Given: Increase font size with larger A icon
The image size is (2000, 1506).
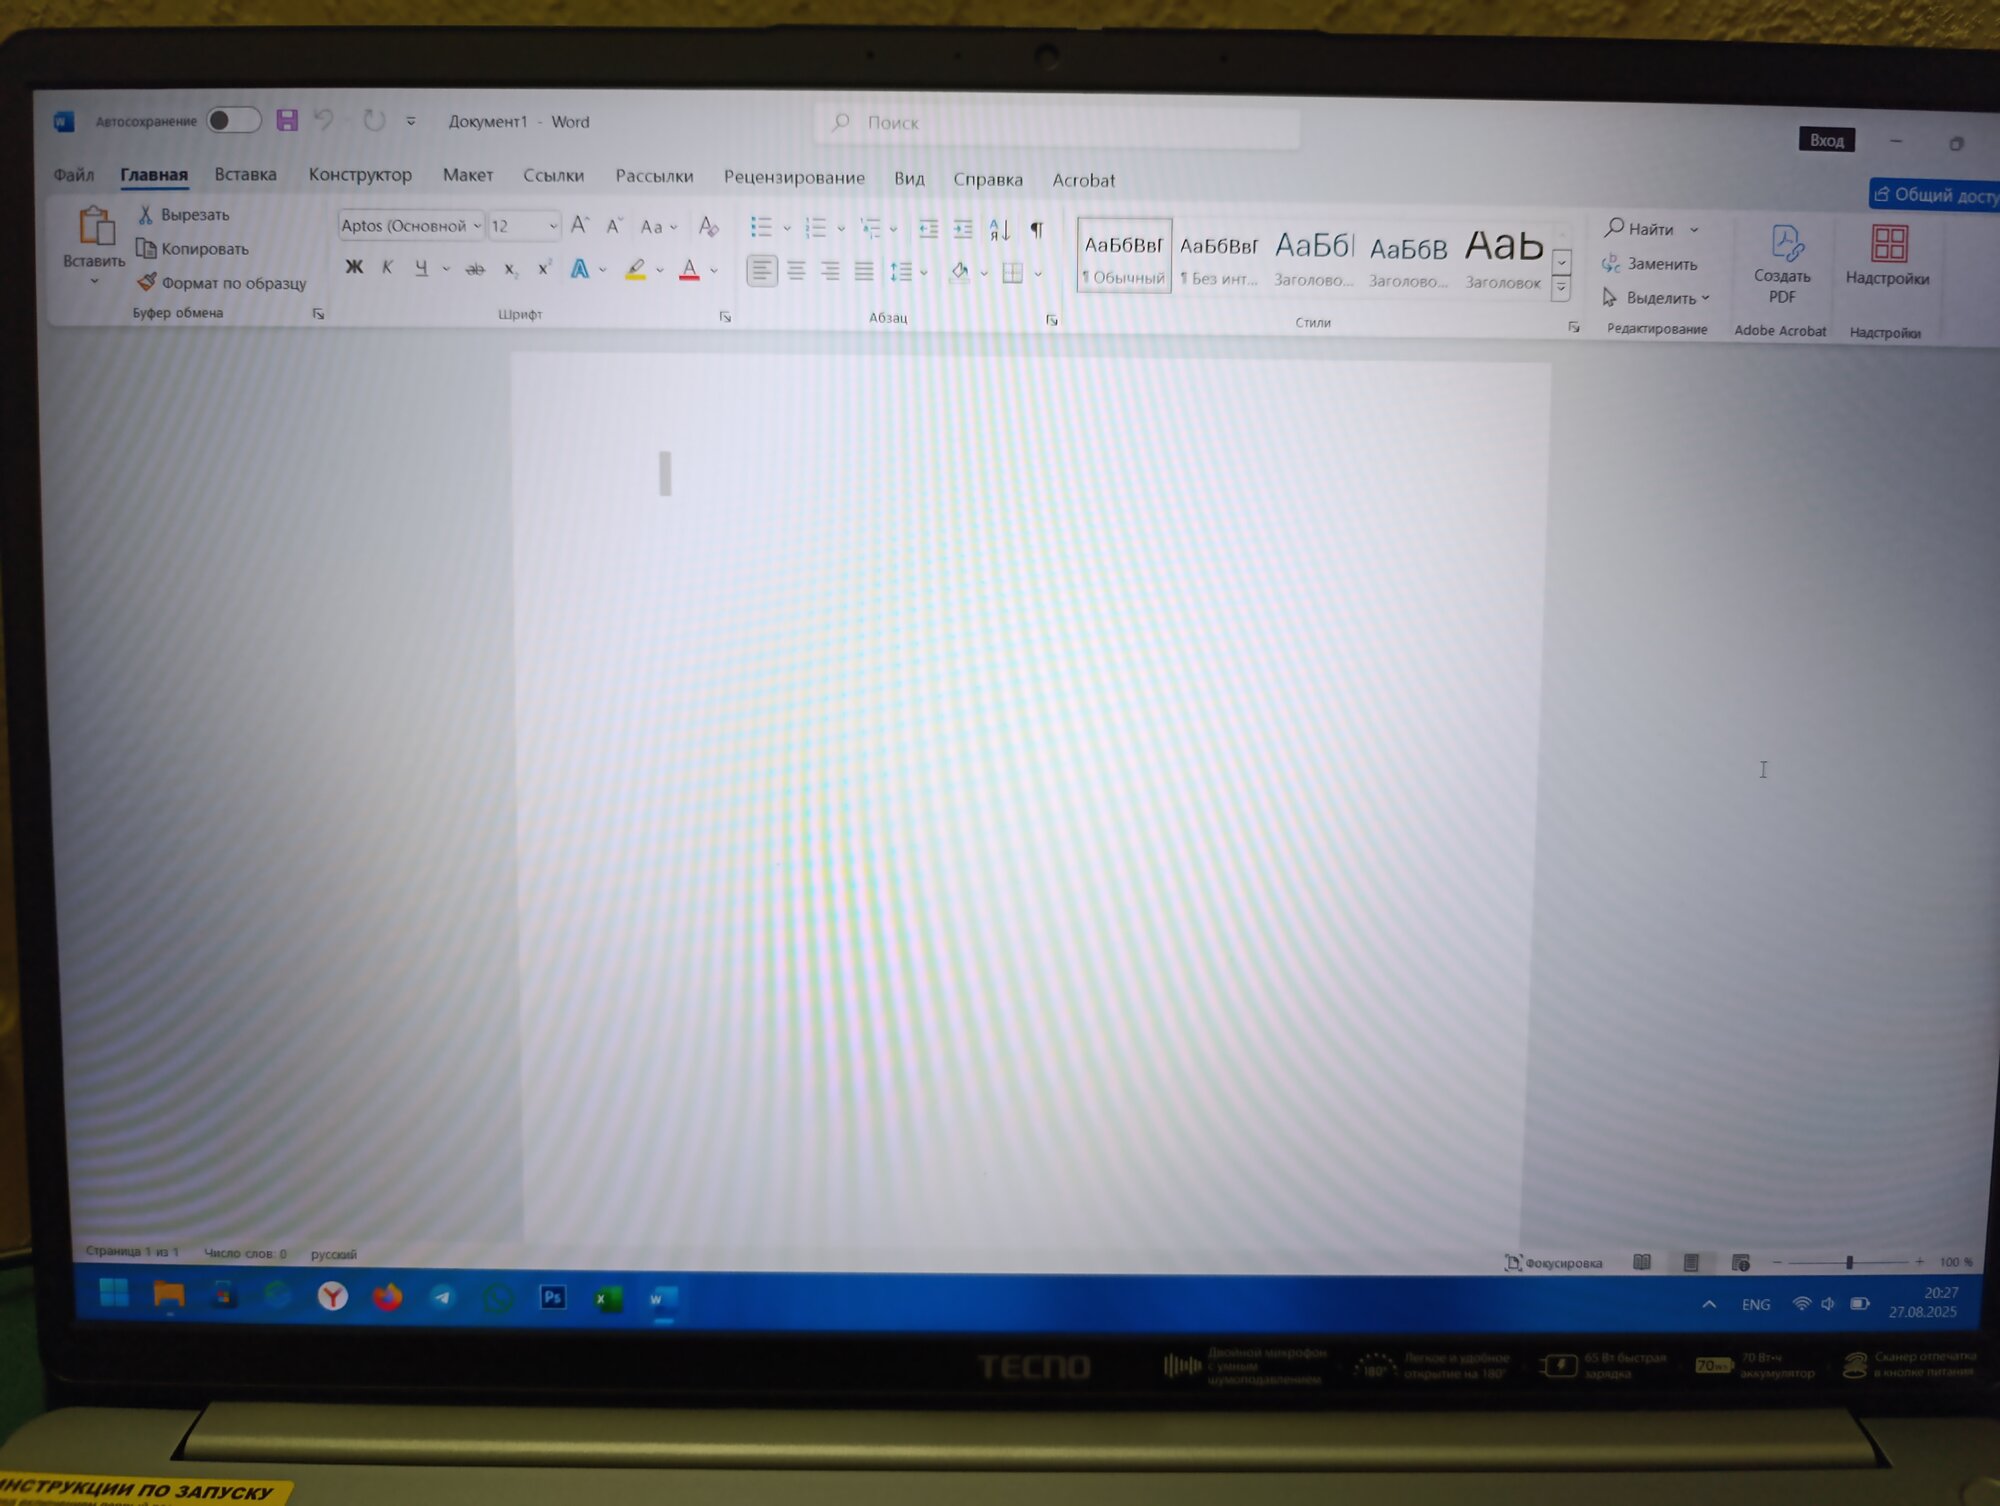Looking at the screenshot, I should [580, 226].
